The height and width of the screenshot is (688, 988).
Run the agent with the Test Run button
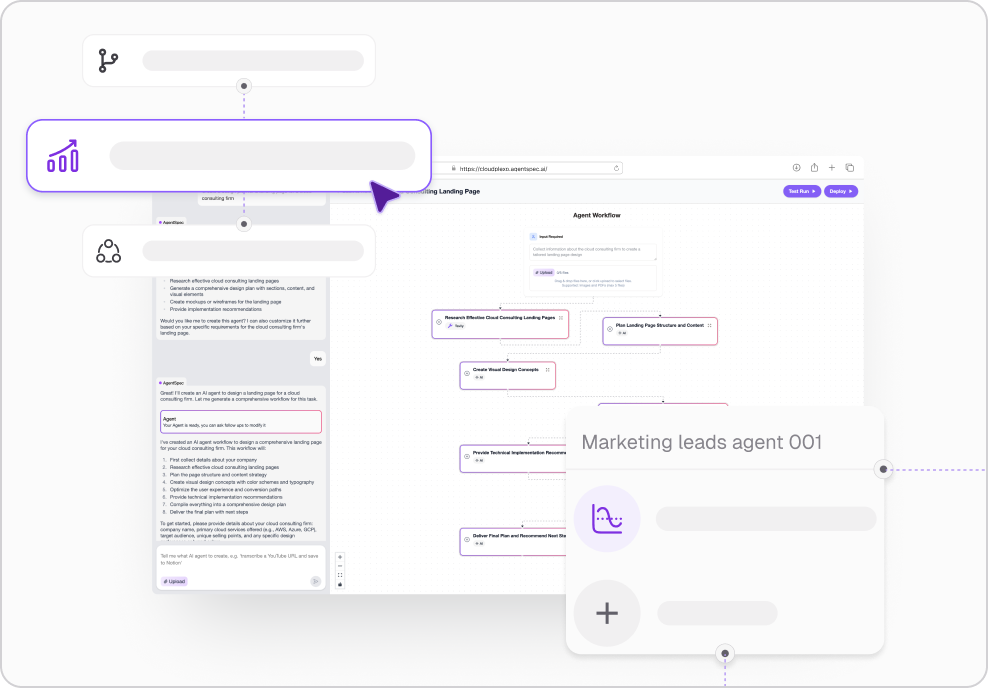click(800, 191)
